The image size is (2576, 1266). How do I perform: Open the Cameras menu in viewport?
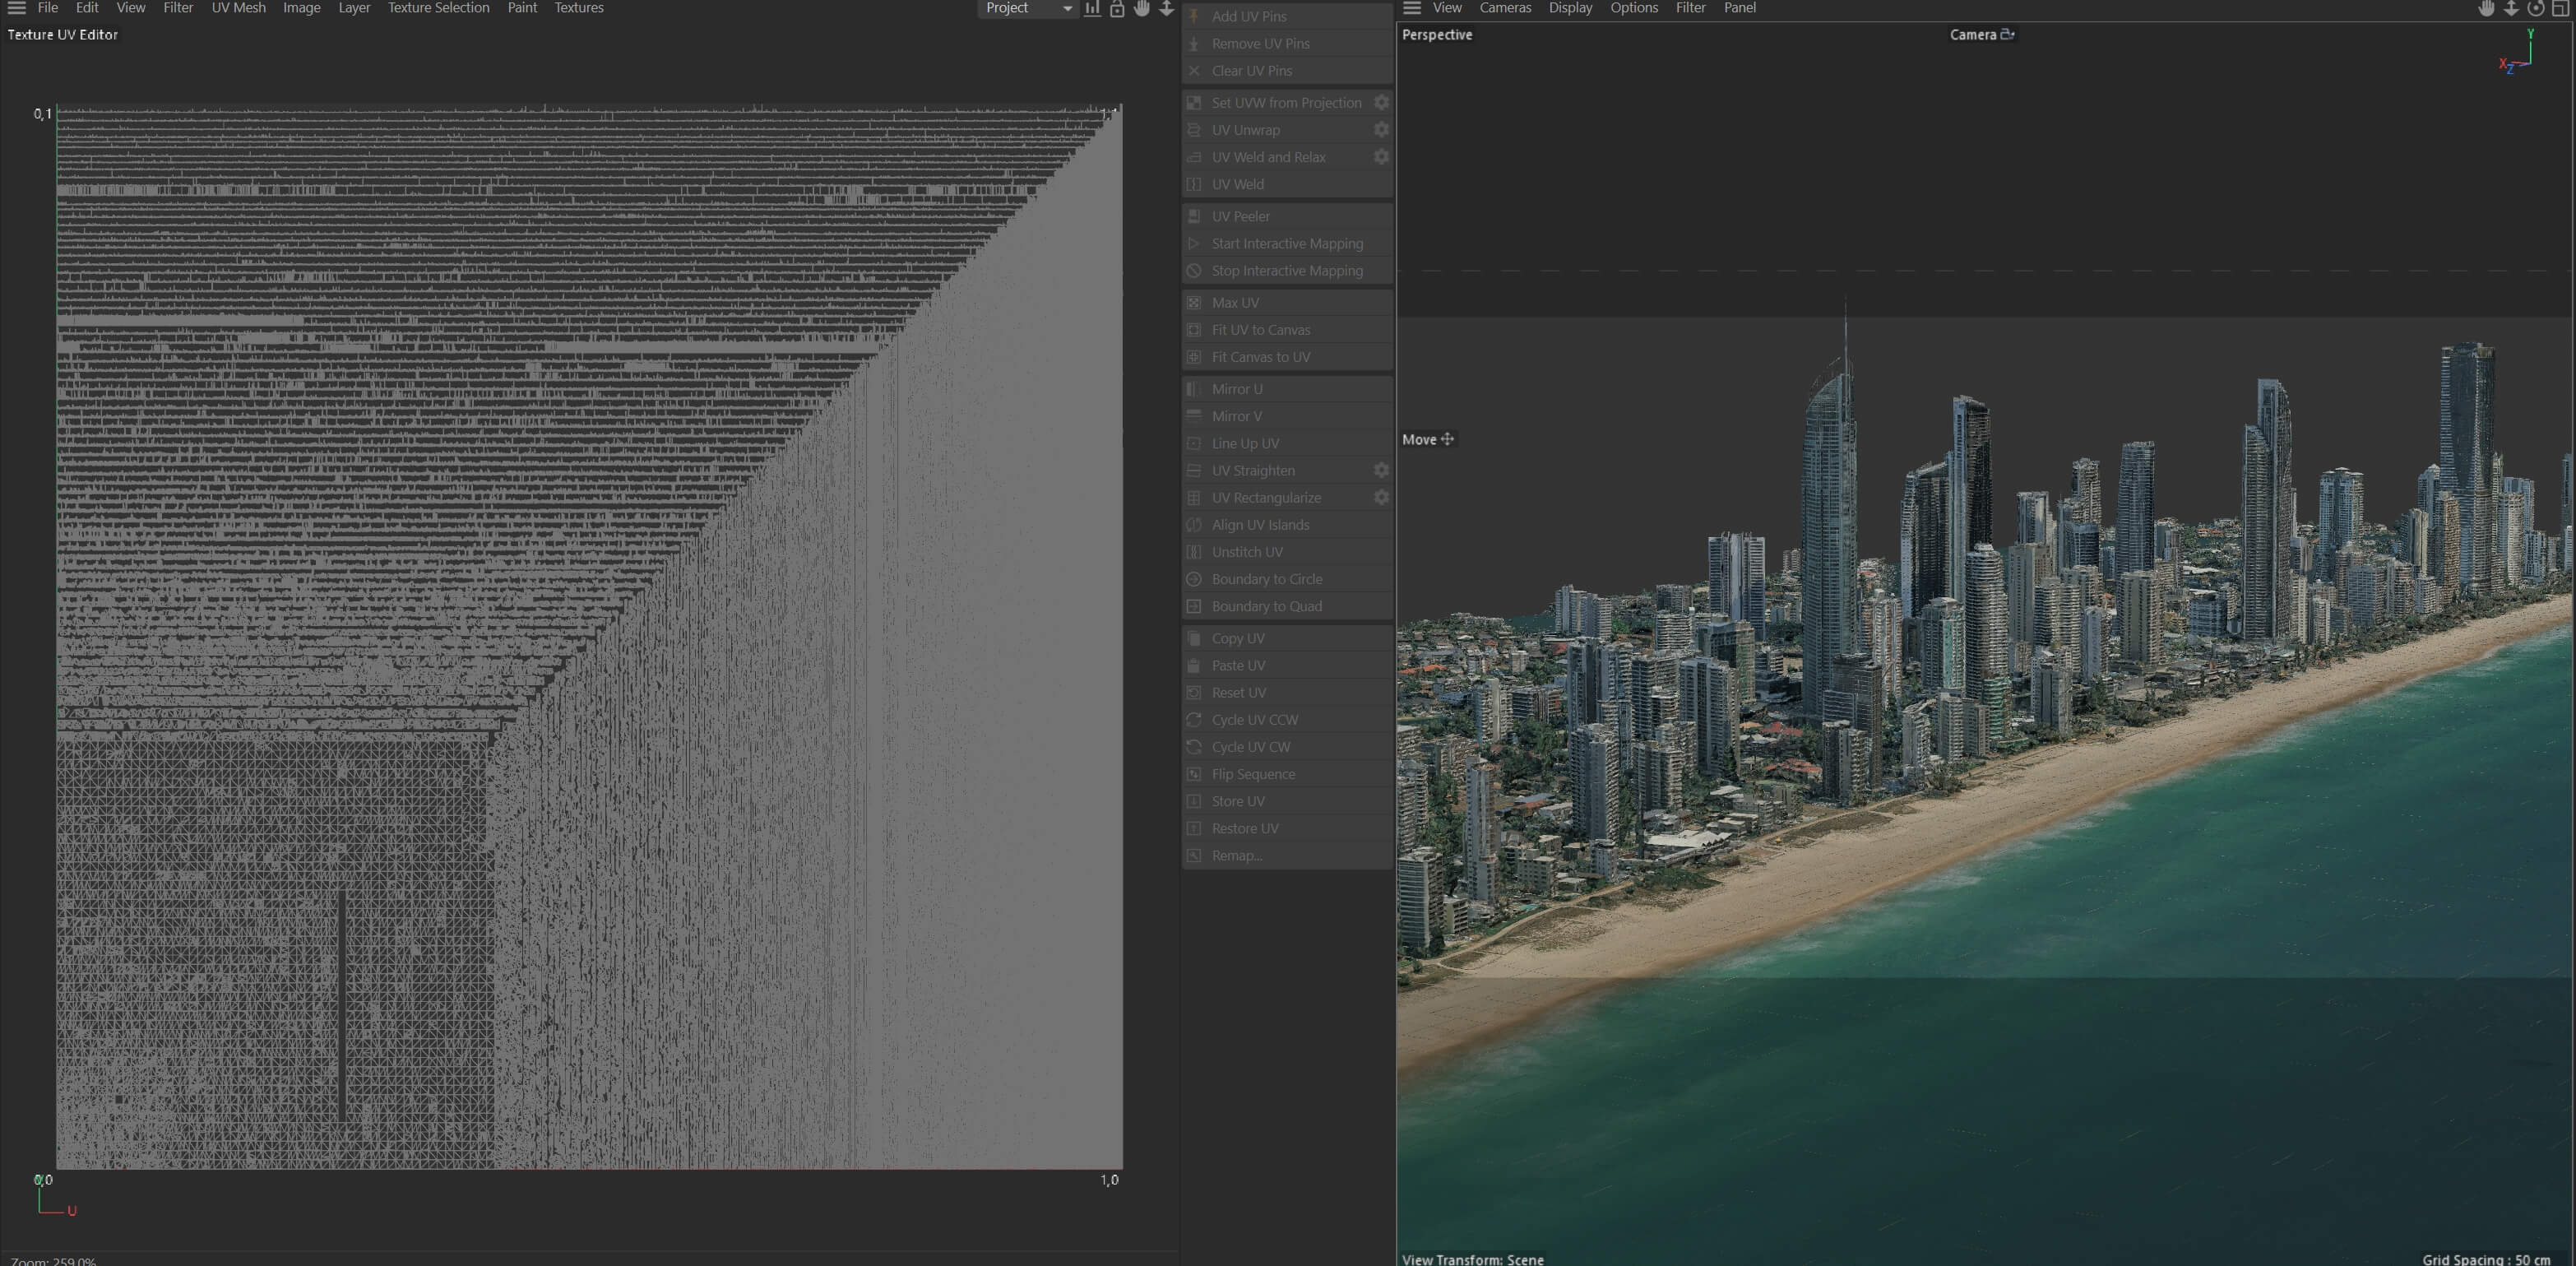[1505, 8]
